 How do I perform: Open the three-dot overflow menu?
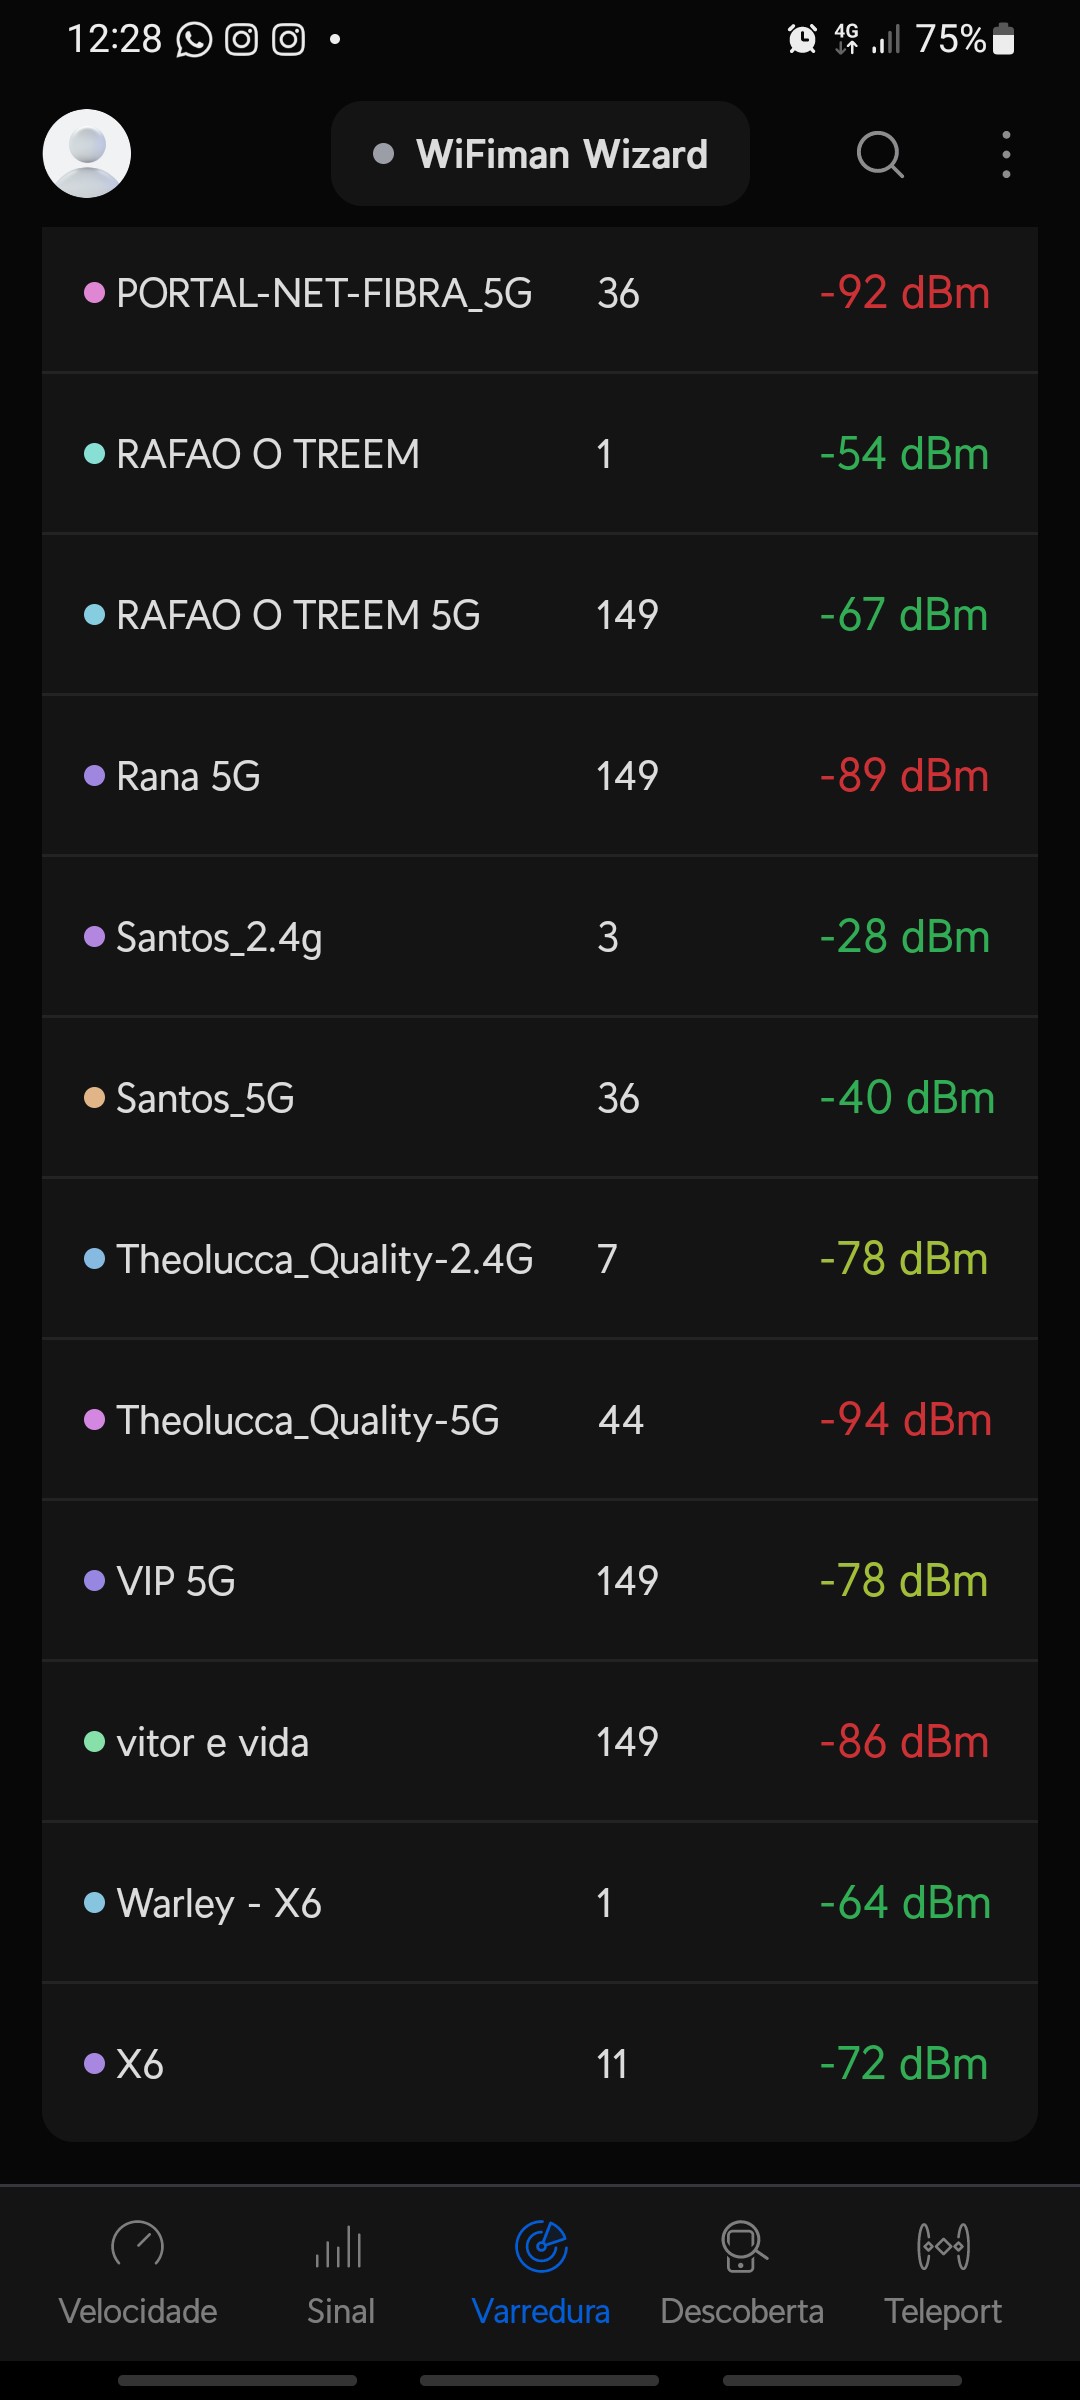click(x=1006, y=155)
